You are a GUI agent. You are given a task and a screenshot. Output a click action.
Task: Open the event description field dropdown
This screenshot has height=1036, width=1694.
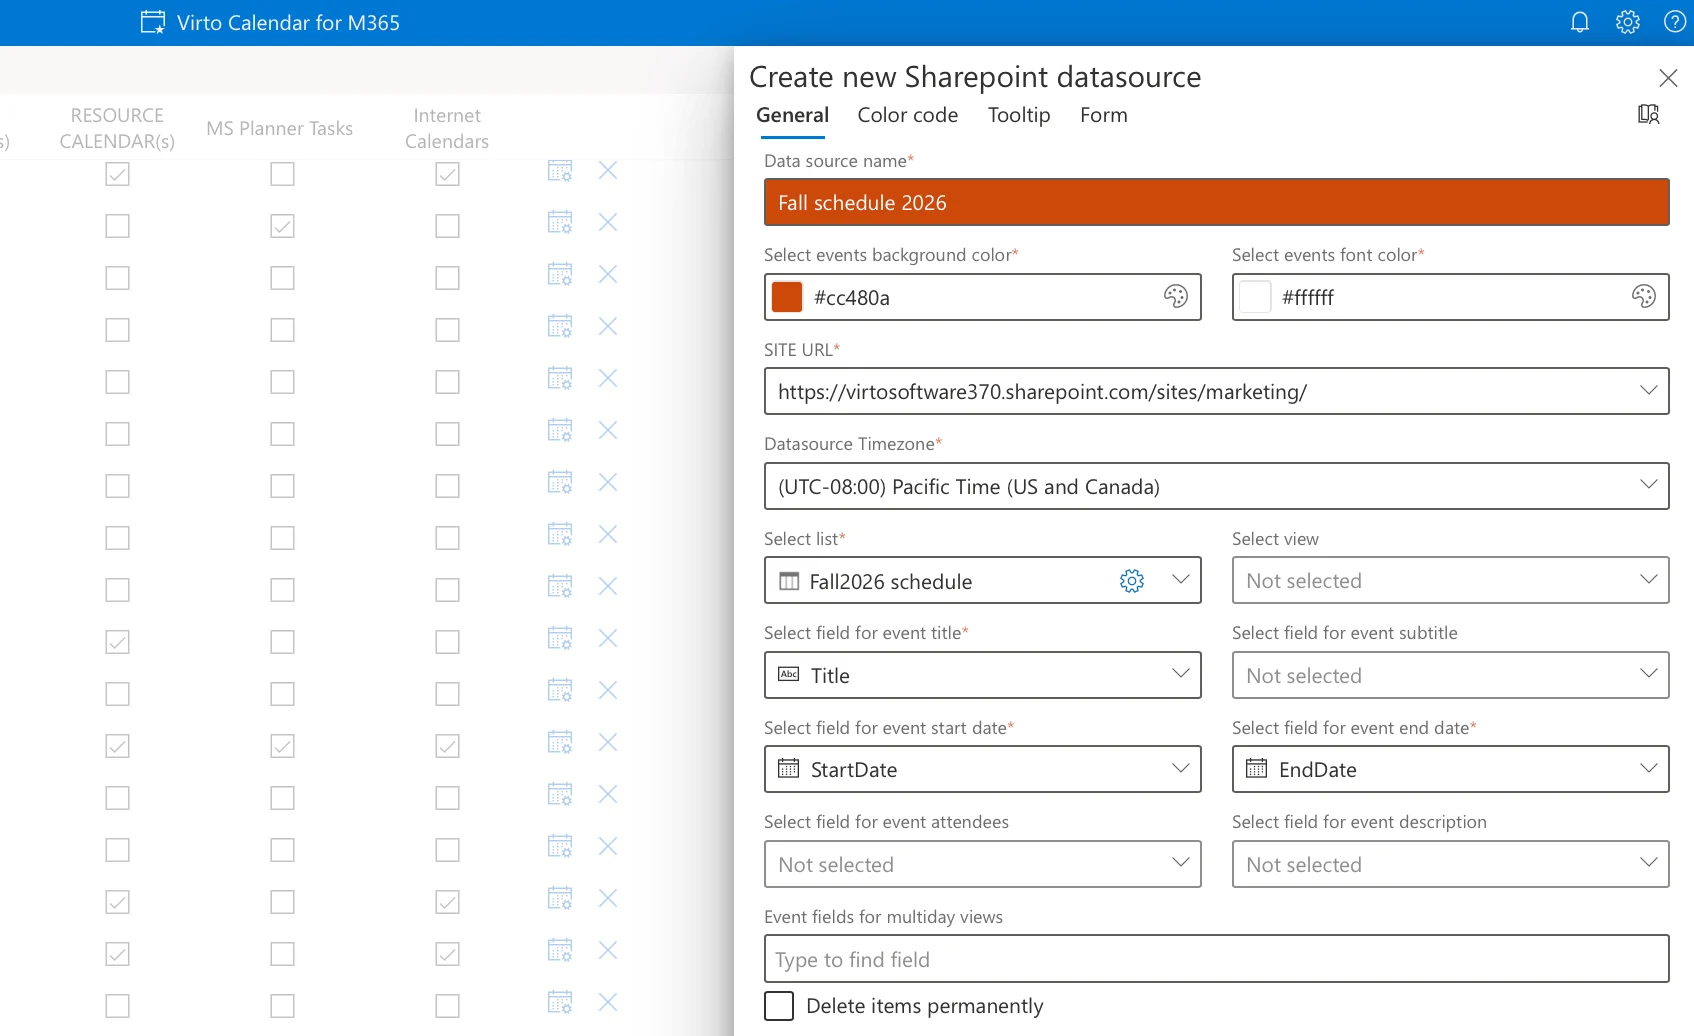click(1450, 864)
